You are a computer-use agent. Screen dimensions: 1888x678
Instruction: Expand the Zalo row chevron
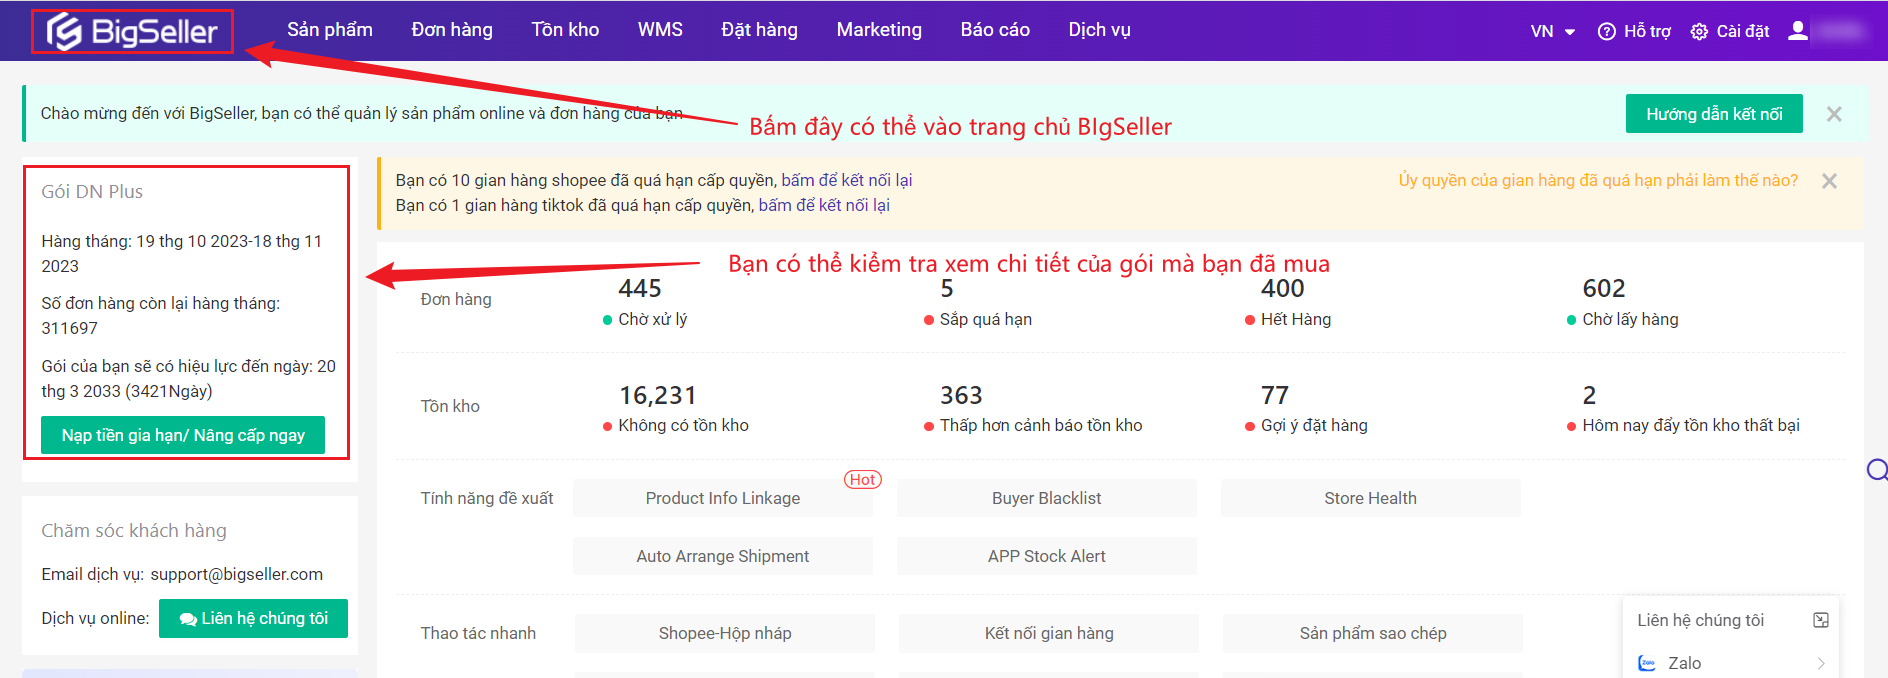point(1821,663)
